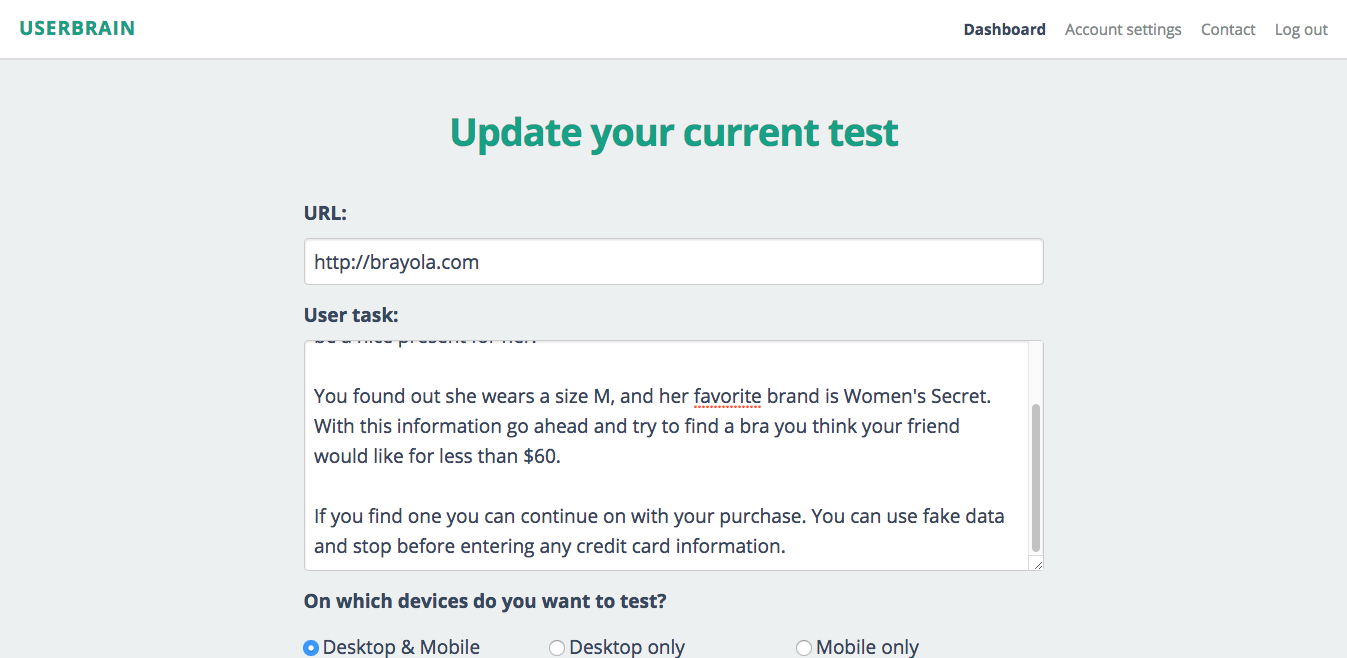Screen dimensions: 1347x658
Task: Click the textarea resize handle
Action: 1037,565
